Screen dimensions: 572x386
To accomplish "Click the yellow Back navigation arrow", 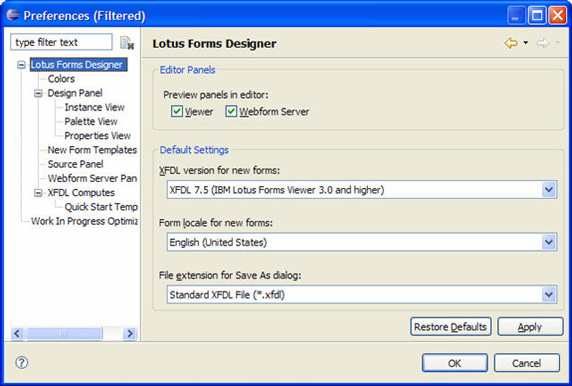I will 511,43.
